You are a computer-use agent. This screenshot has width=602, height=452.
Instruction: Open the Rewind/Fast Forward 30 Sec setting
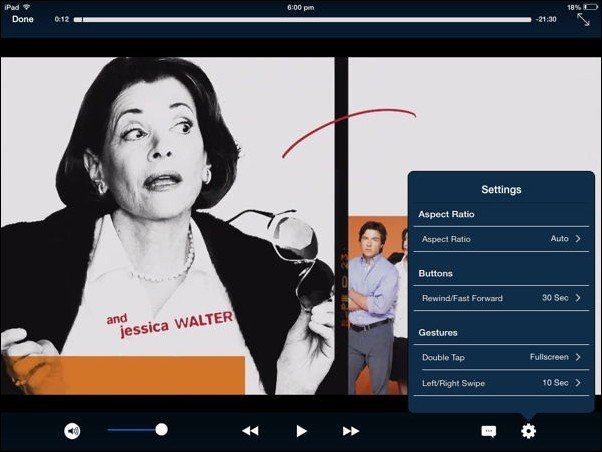[x=501, y=298]
